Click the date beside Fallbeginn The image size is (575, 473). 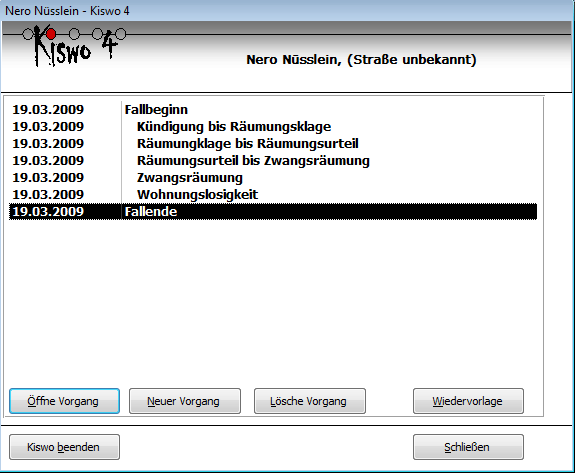(48, 110)
